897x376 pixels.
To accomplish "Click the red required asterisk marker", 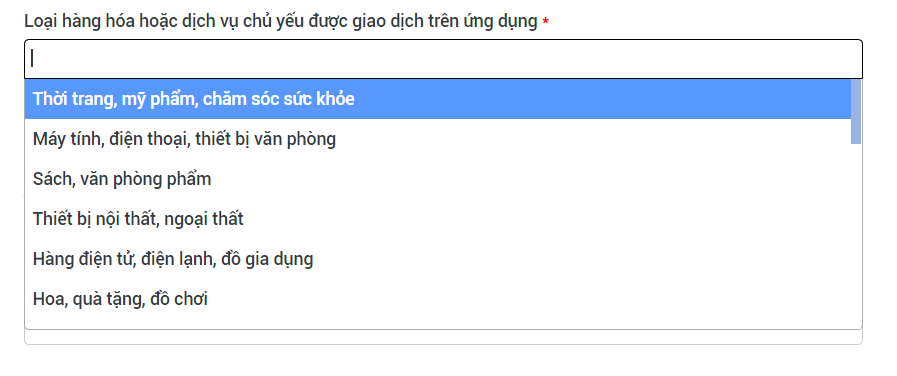I will (546, 22).
